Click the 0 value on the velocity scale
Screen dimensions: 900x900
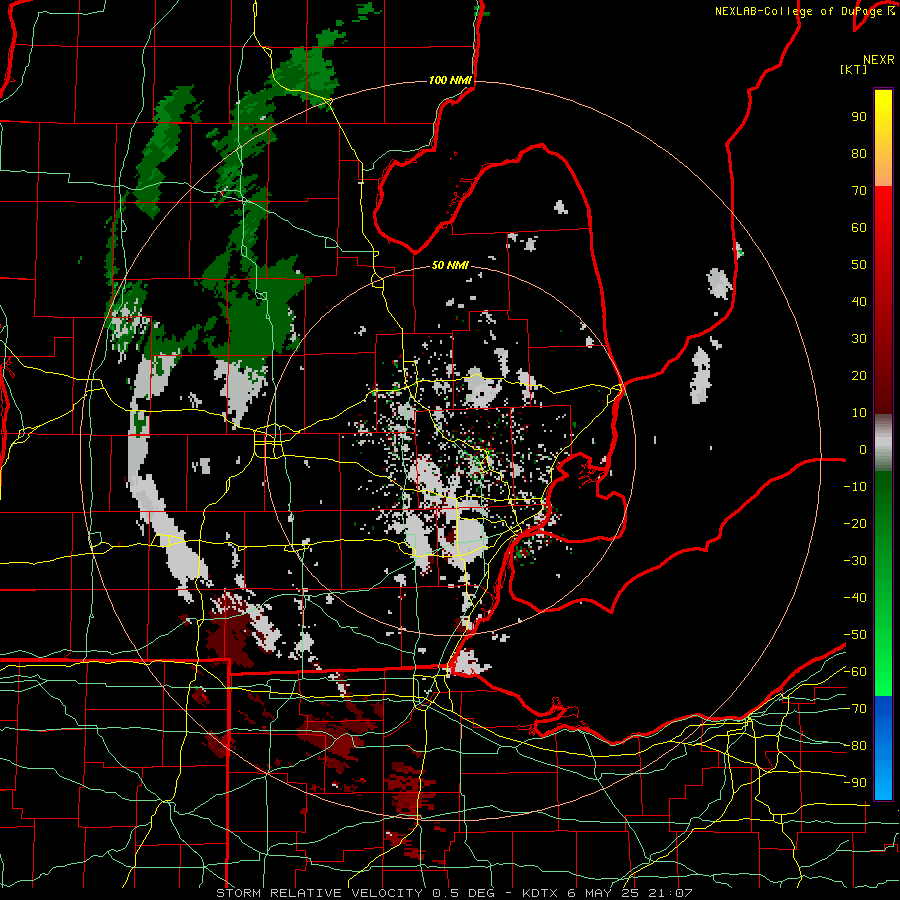(x=863, y=449)
